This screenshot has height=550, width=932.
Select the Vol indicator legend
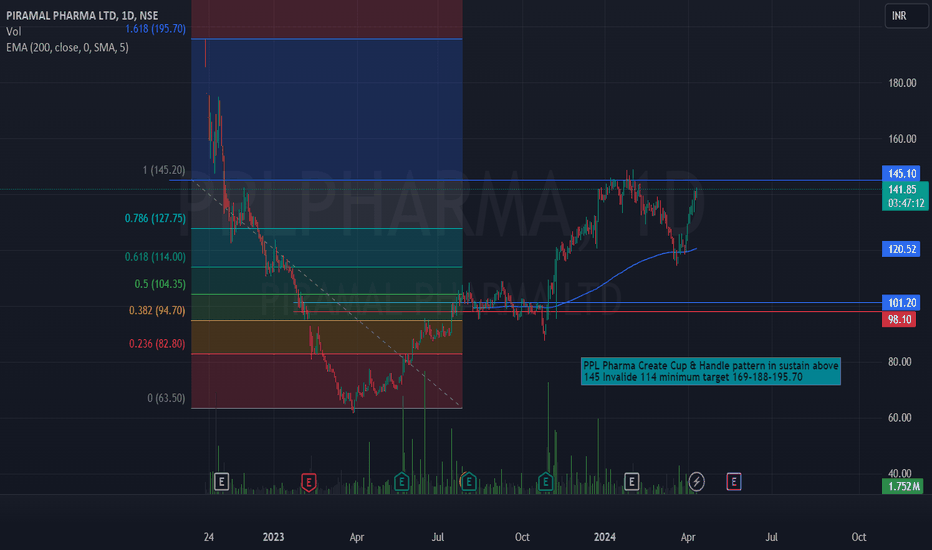[x=14, y=32]
